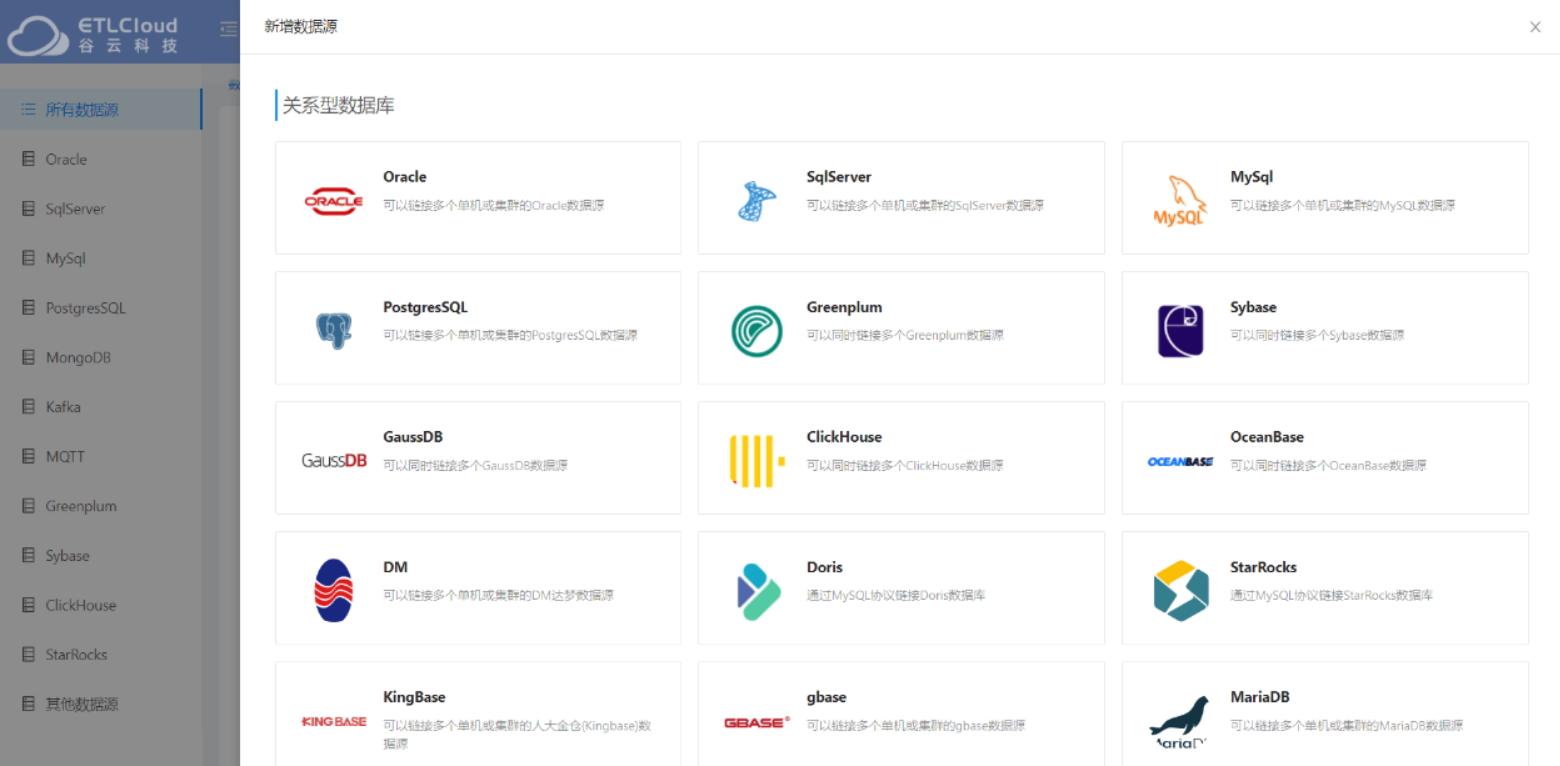The width and height of the screenshot is (1560, 766).
Task: Click the GBASE red logo icon
Action: [x=757, y=721]
